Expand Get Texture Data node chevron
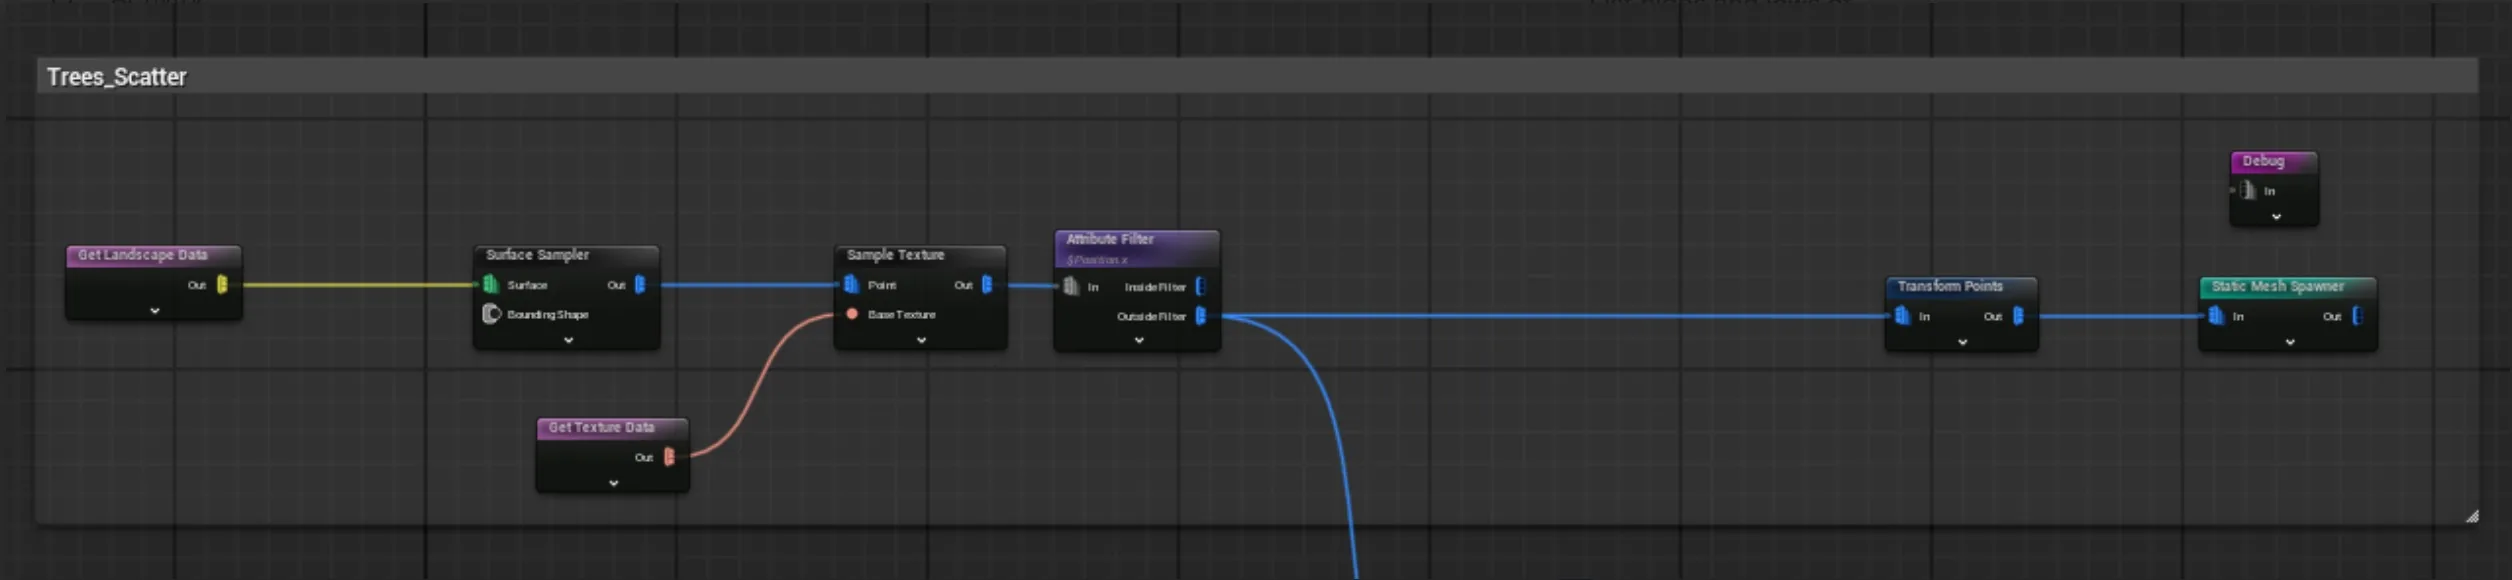This screenshot has height=580, width=2512. coord(613,483)
